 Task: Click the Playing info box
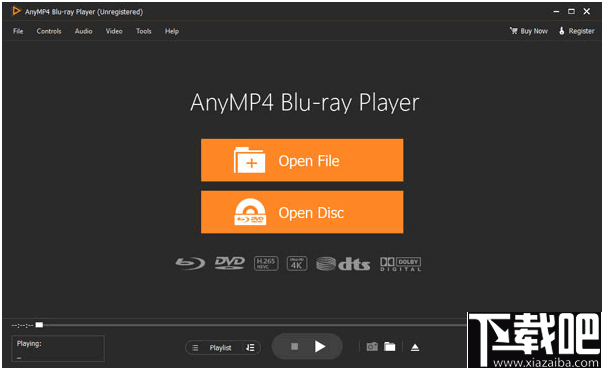pos(58,348)
